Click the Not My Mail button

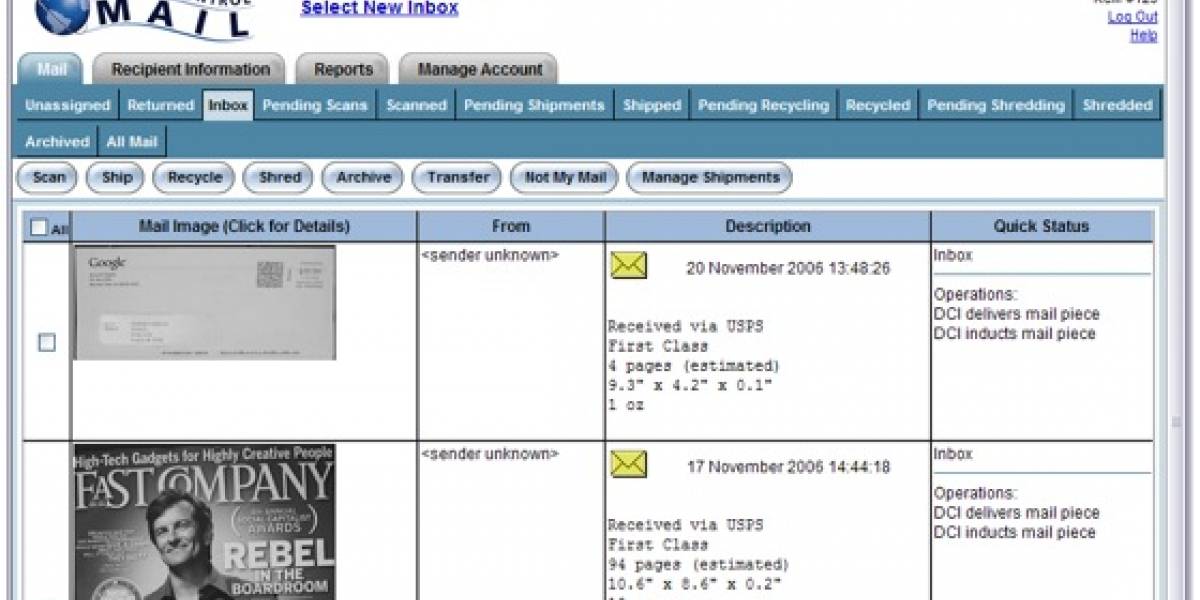point(566,177)
